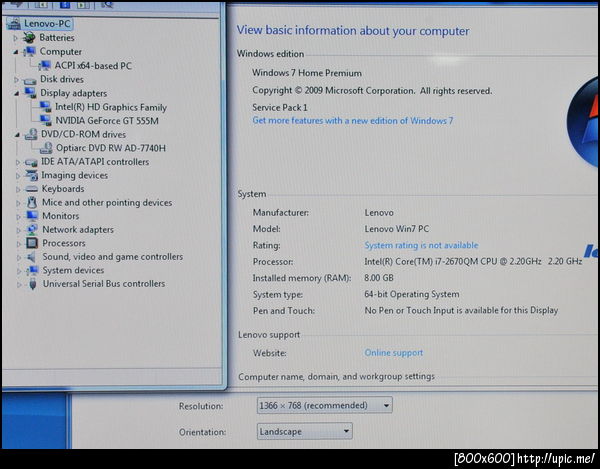The image size is (600, 469).
Task: Expand the System devices node arrow
Action: point(19,271)
